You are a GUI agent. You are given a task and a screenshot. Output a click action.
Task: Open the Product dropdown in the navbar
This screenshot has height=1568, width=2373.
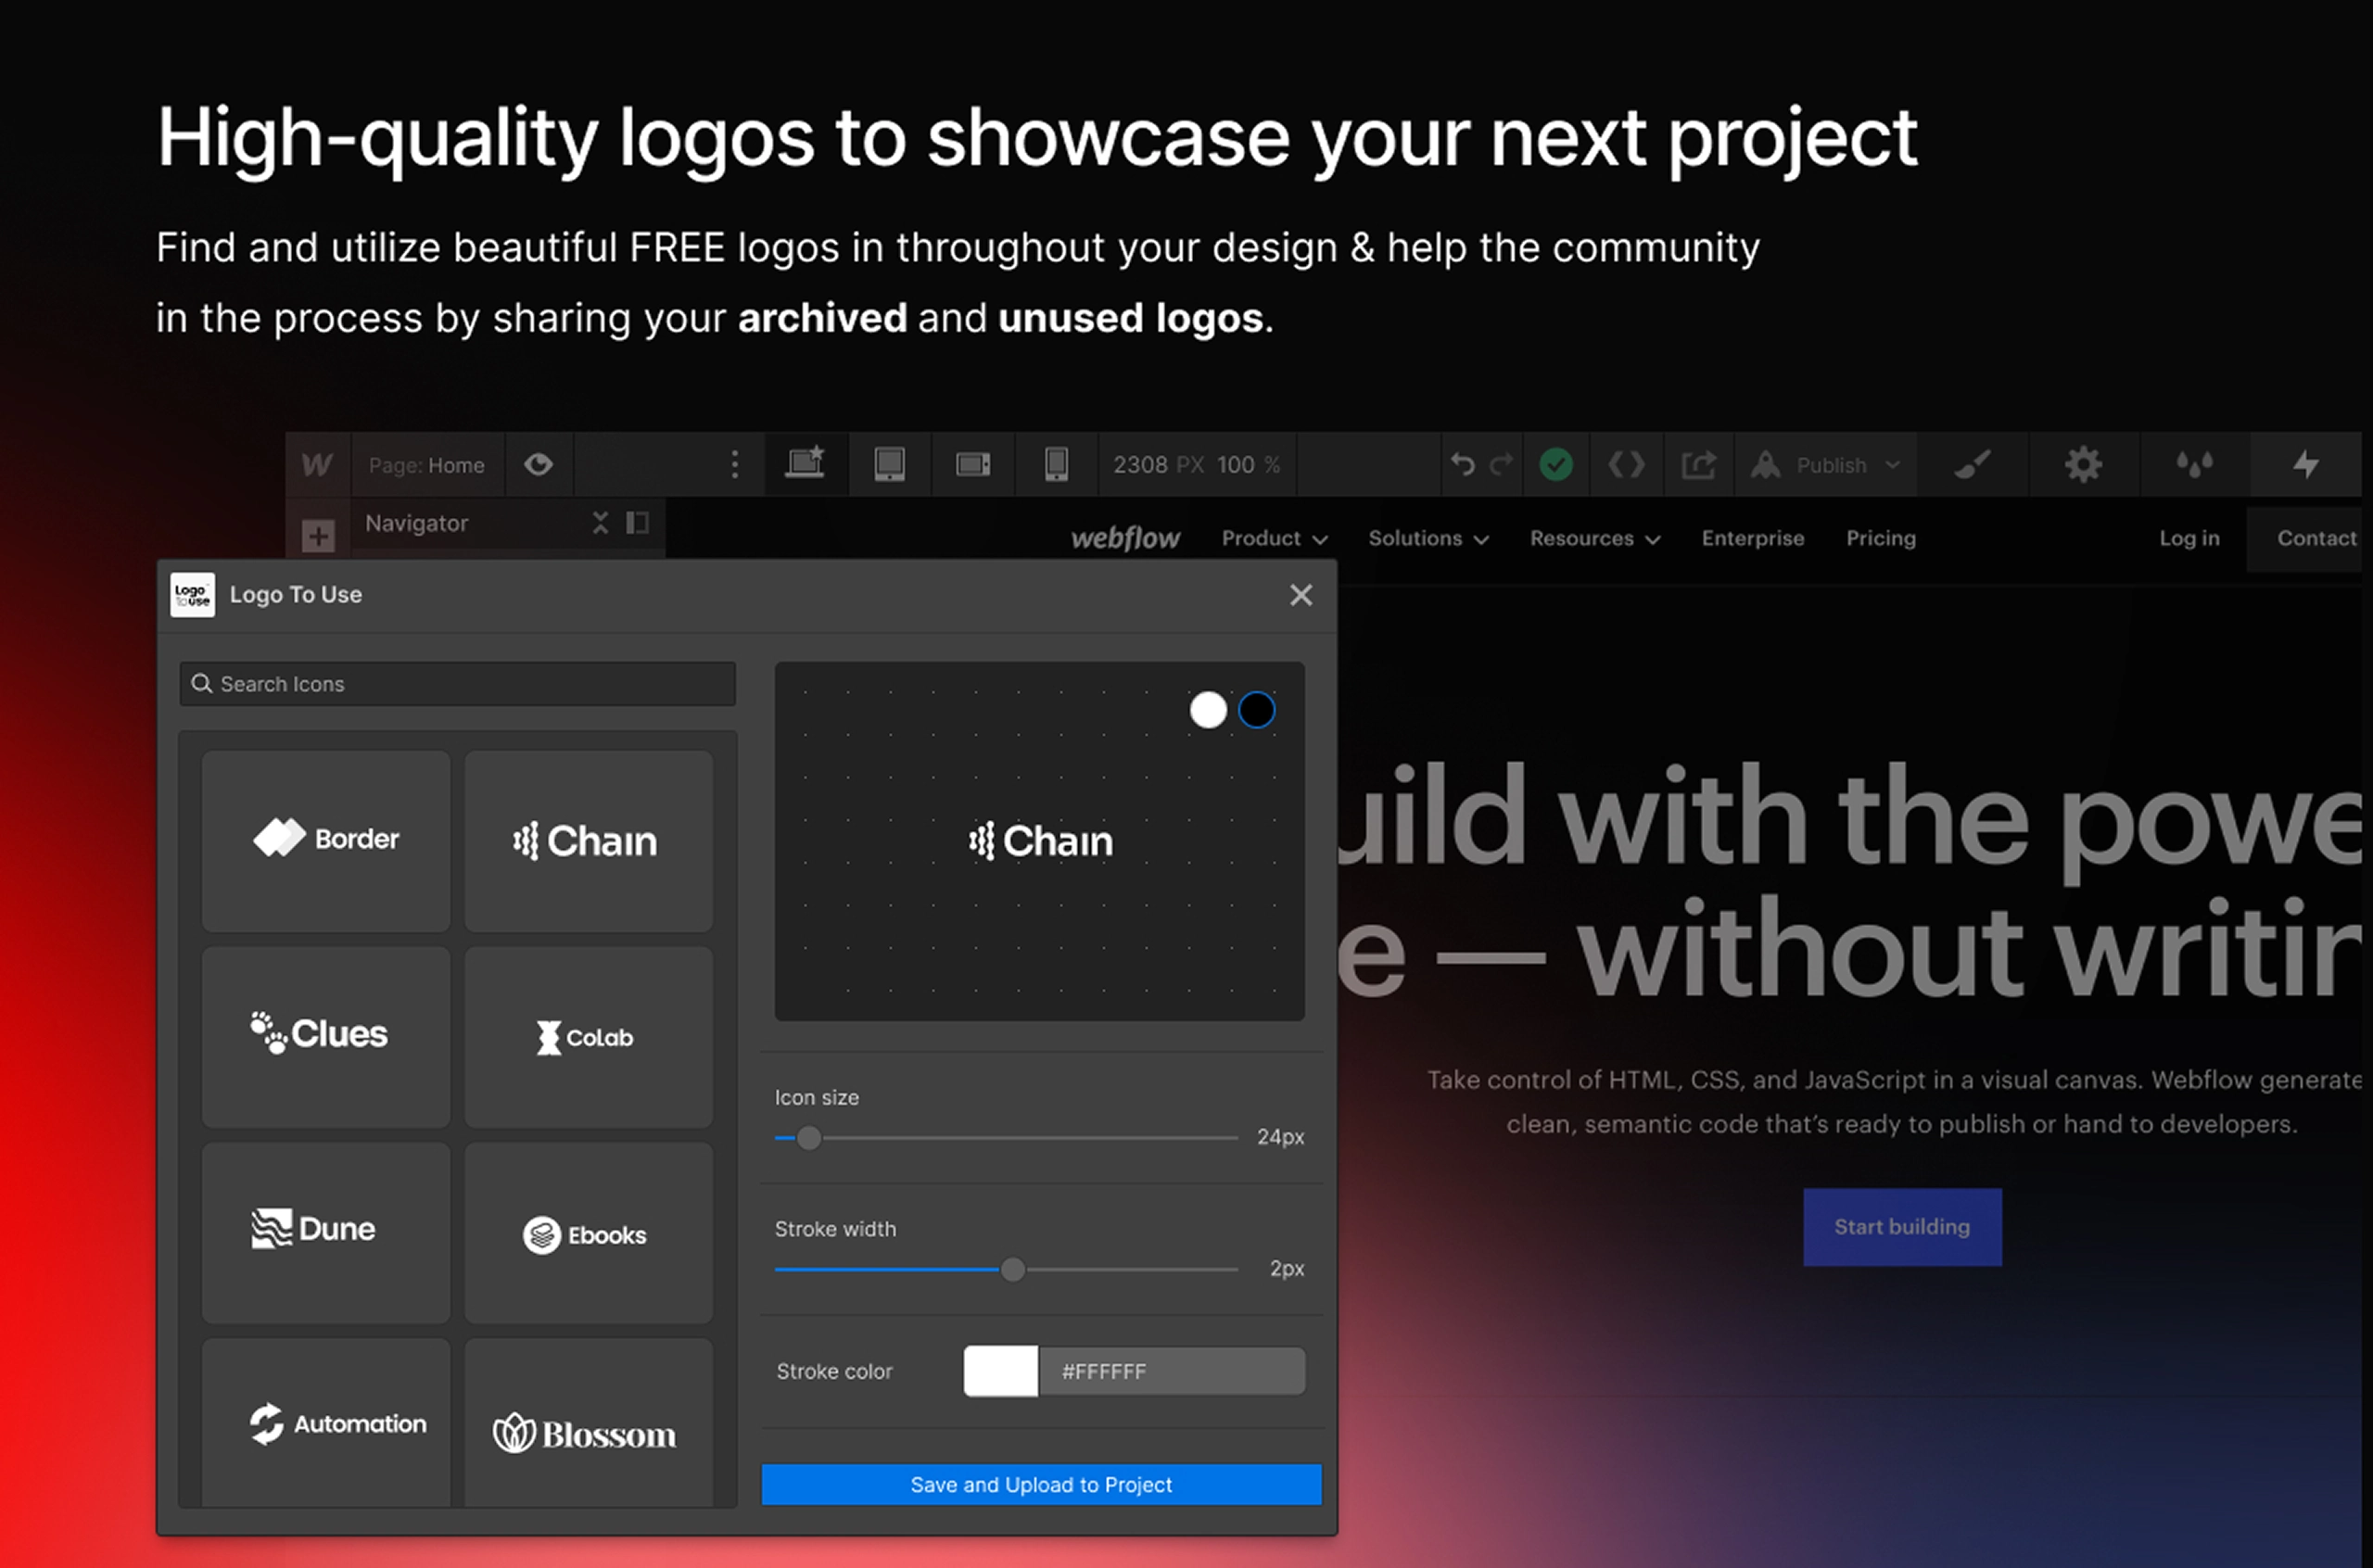pos(1273,538)
